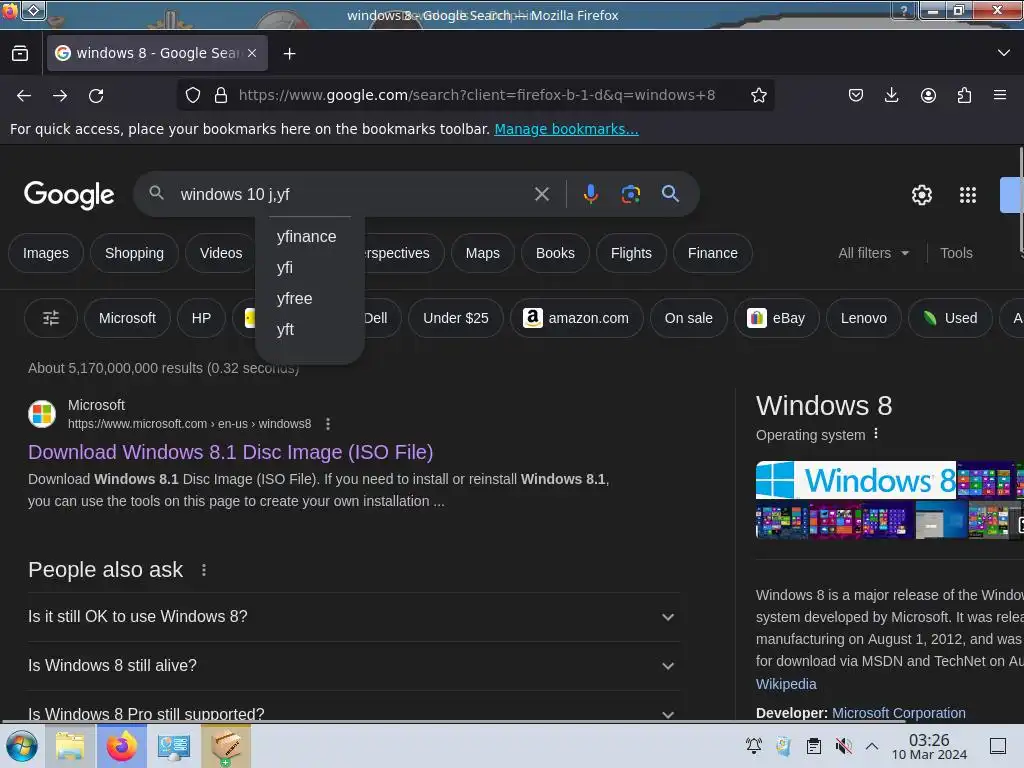
Task: Open the Manage bookmarks link
Action: [566, 129]
